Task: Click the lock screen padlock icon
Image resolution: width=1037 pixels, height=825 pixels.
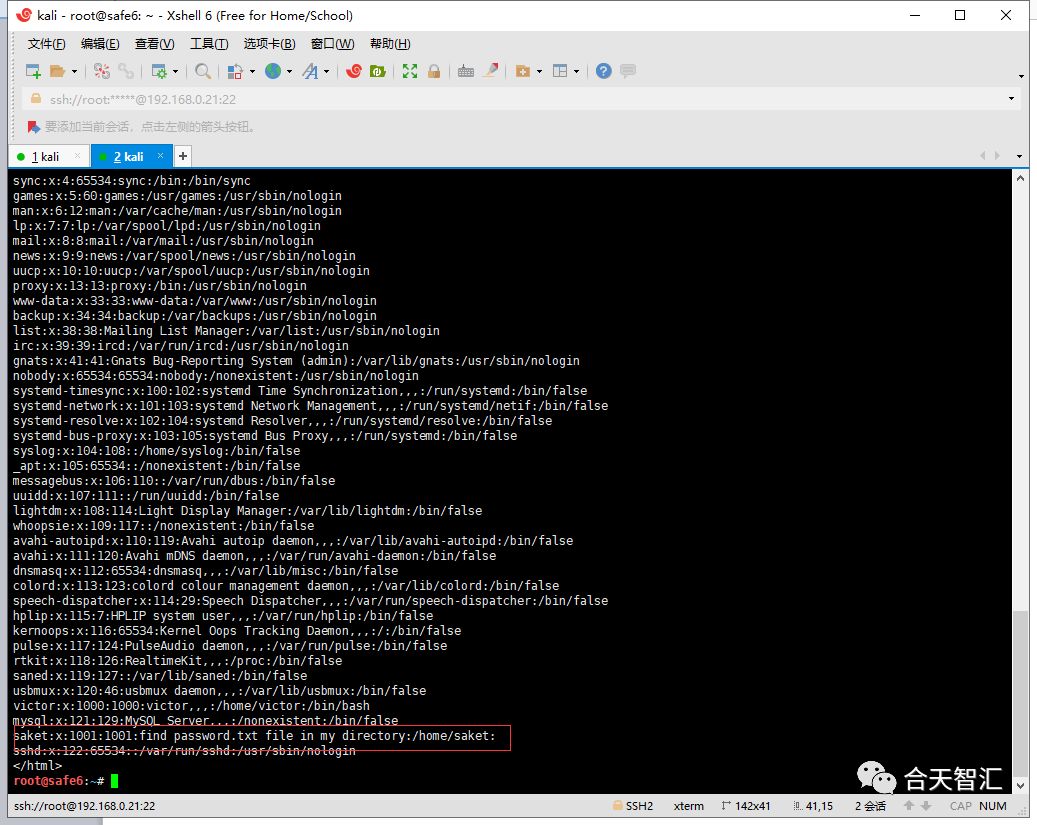Action: [x=434, y=71]
